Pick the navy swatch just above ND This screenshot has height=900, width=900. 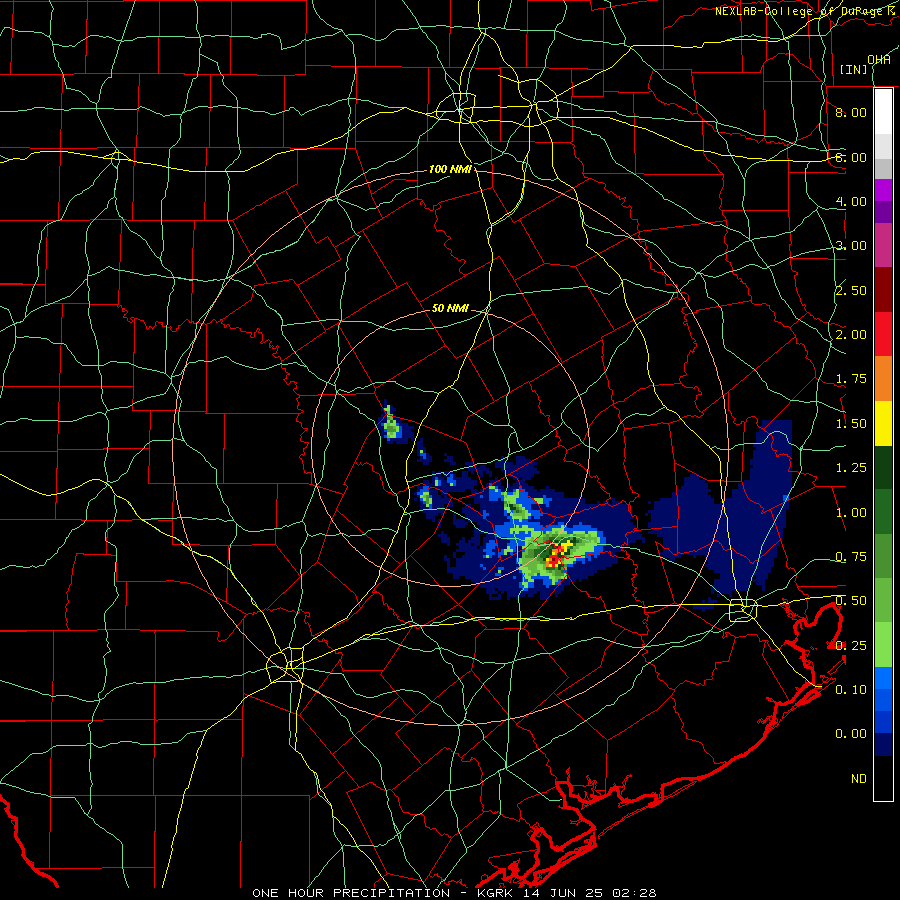(883, 744)
